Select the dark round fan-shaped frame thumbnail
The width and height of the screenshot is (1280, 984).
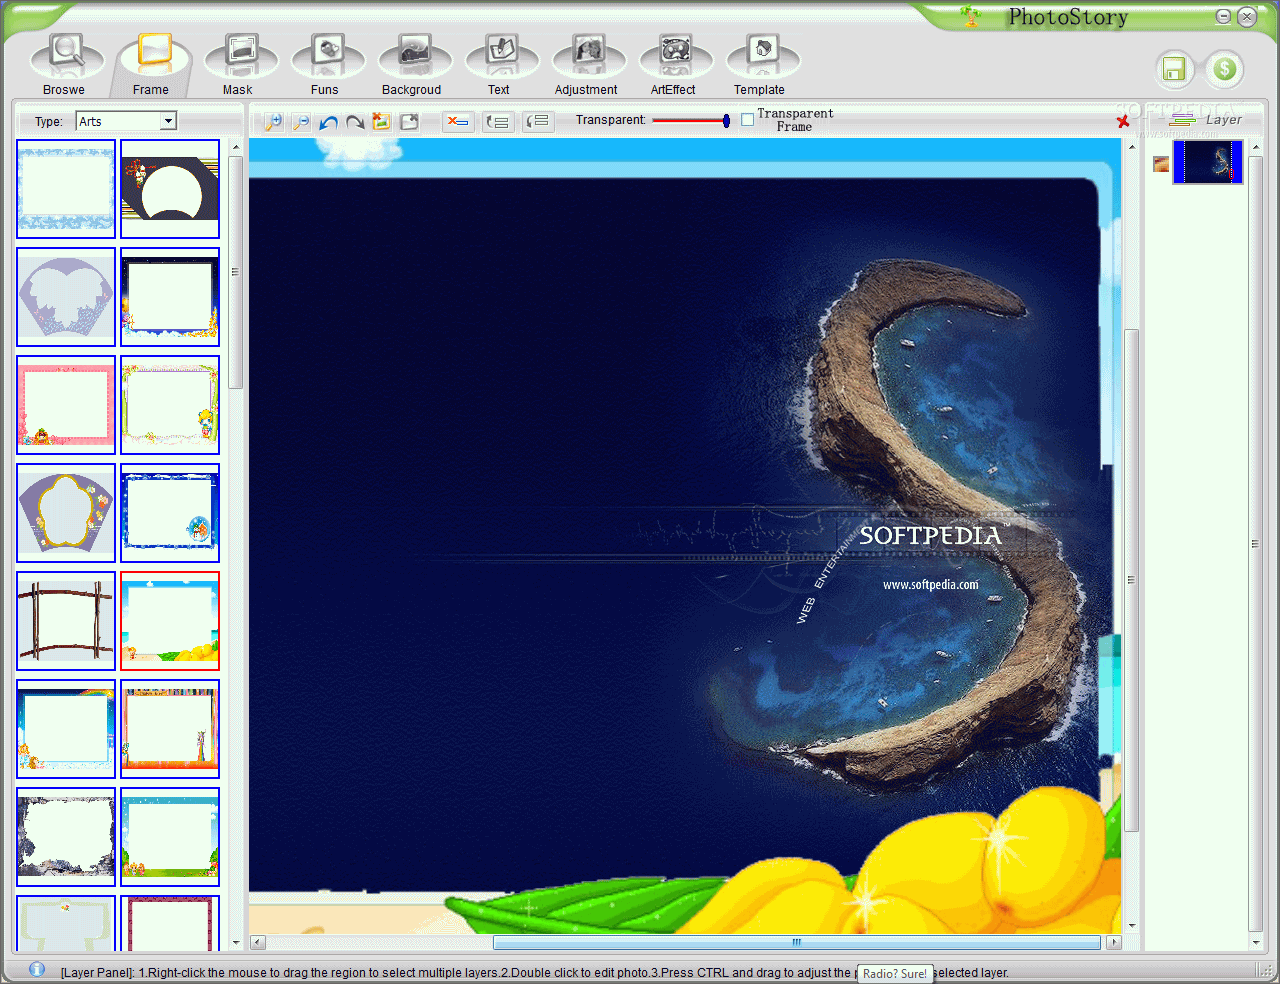pos(170,189)
